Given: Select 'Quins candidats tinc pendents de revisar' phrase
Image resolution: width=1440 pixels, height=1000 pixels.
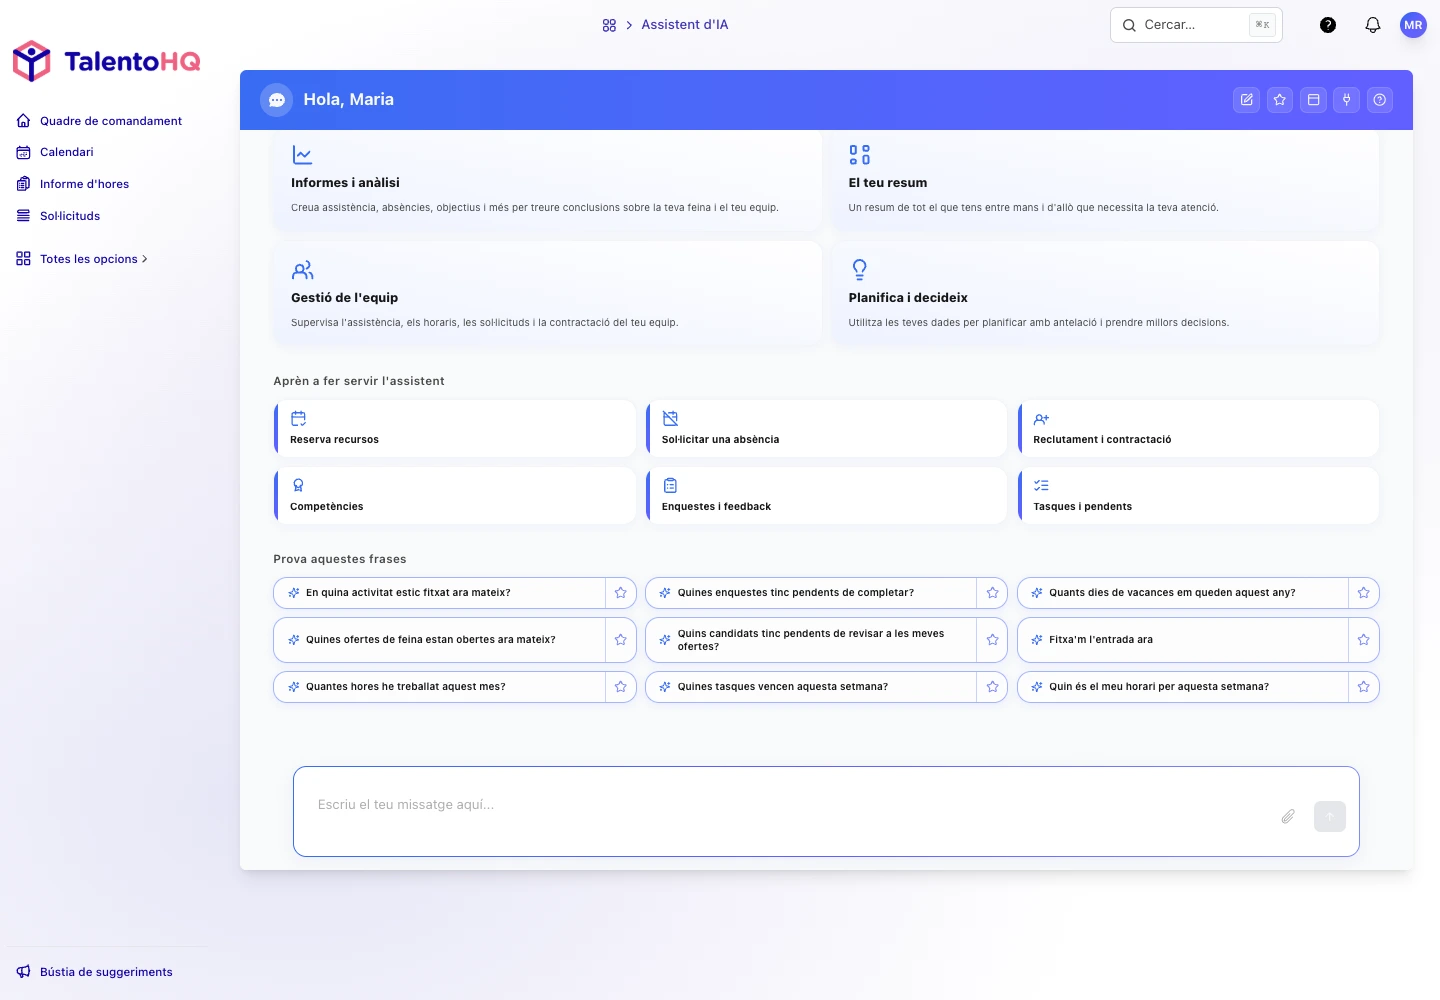Looking at the screenshot, I should [811, 640].
